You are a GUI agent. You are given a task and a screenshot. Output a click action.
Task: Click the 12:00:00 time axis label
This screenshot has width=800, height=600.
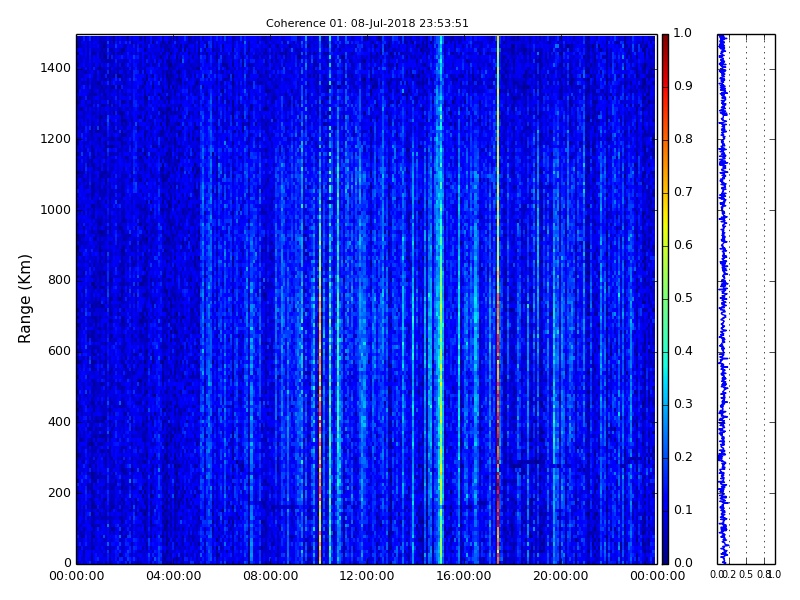click(x=367, y=576)
